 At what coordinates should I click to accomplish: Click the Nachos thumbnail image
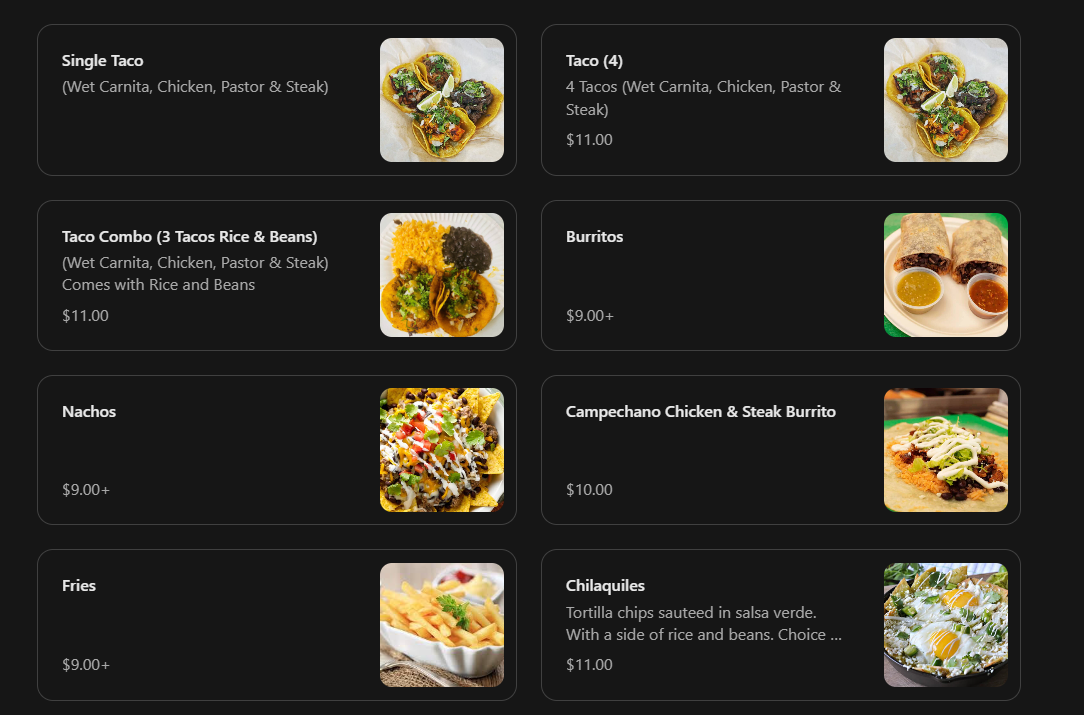pyautogui.click(x=442, y=449)
